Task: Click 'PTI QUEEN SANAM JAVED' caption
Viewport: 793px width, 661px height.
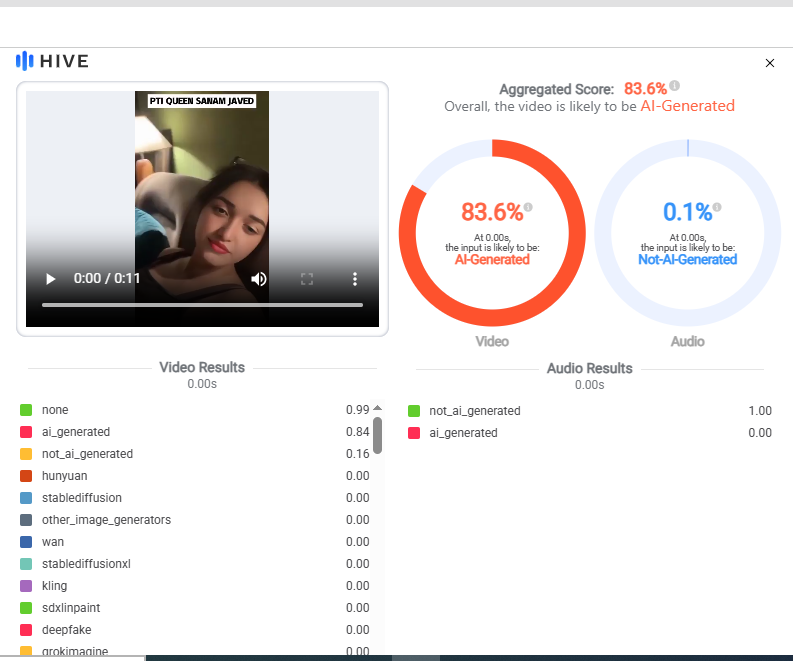Action: pyautogui.click(x=202, y=101)
